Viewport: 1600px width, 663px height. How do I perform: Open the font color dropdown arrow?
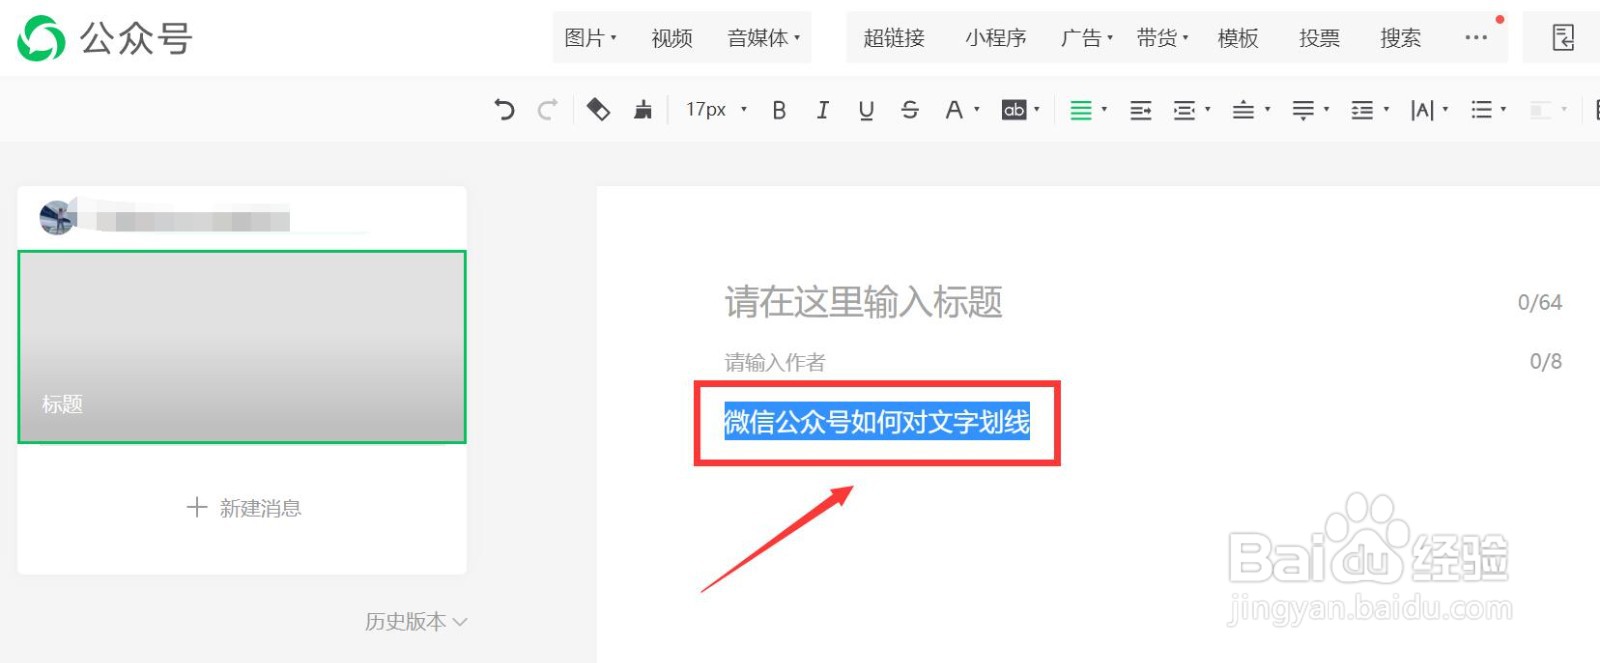click(x=977, y=109)
